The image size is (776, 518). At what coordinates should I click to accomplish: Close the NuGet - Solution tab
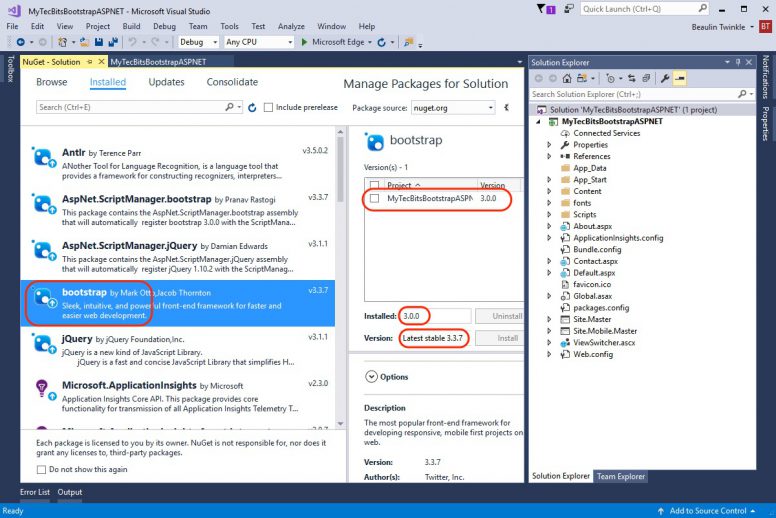coord(101,62)
